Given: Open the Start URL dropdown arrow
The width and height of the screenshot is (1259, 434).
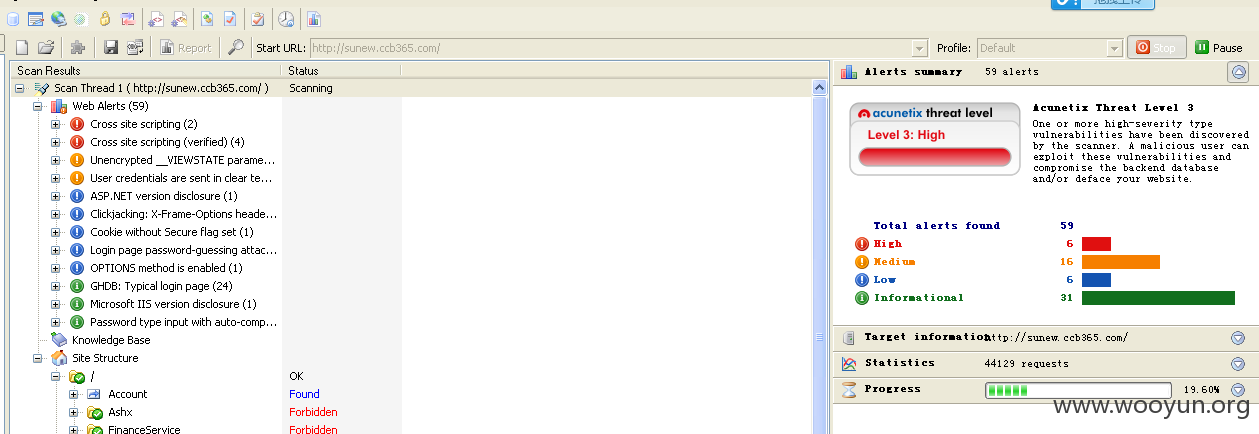Looking at the screenshot, I should click(919, 48).
